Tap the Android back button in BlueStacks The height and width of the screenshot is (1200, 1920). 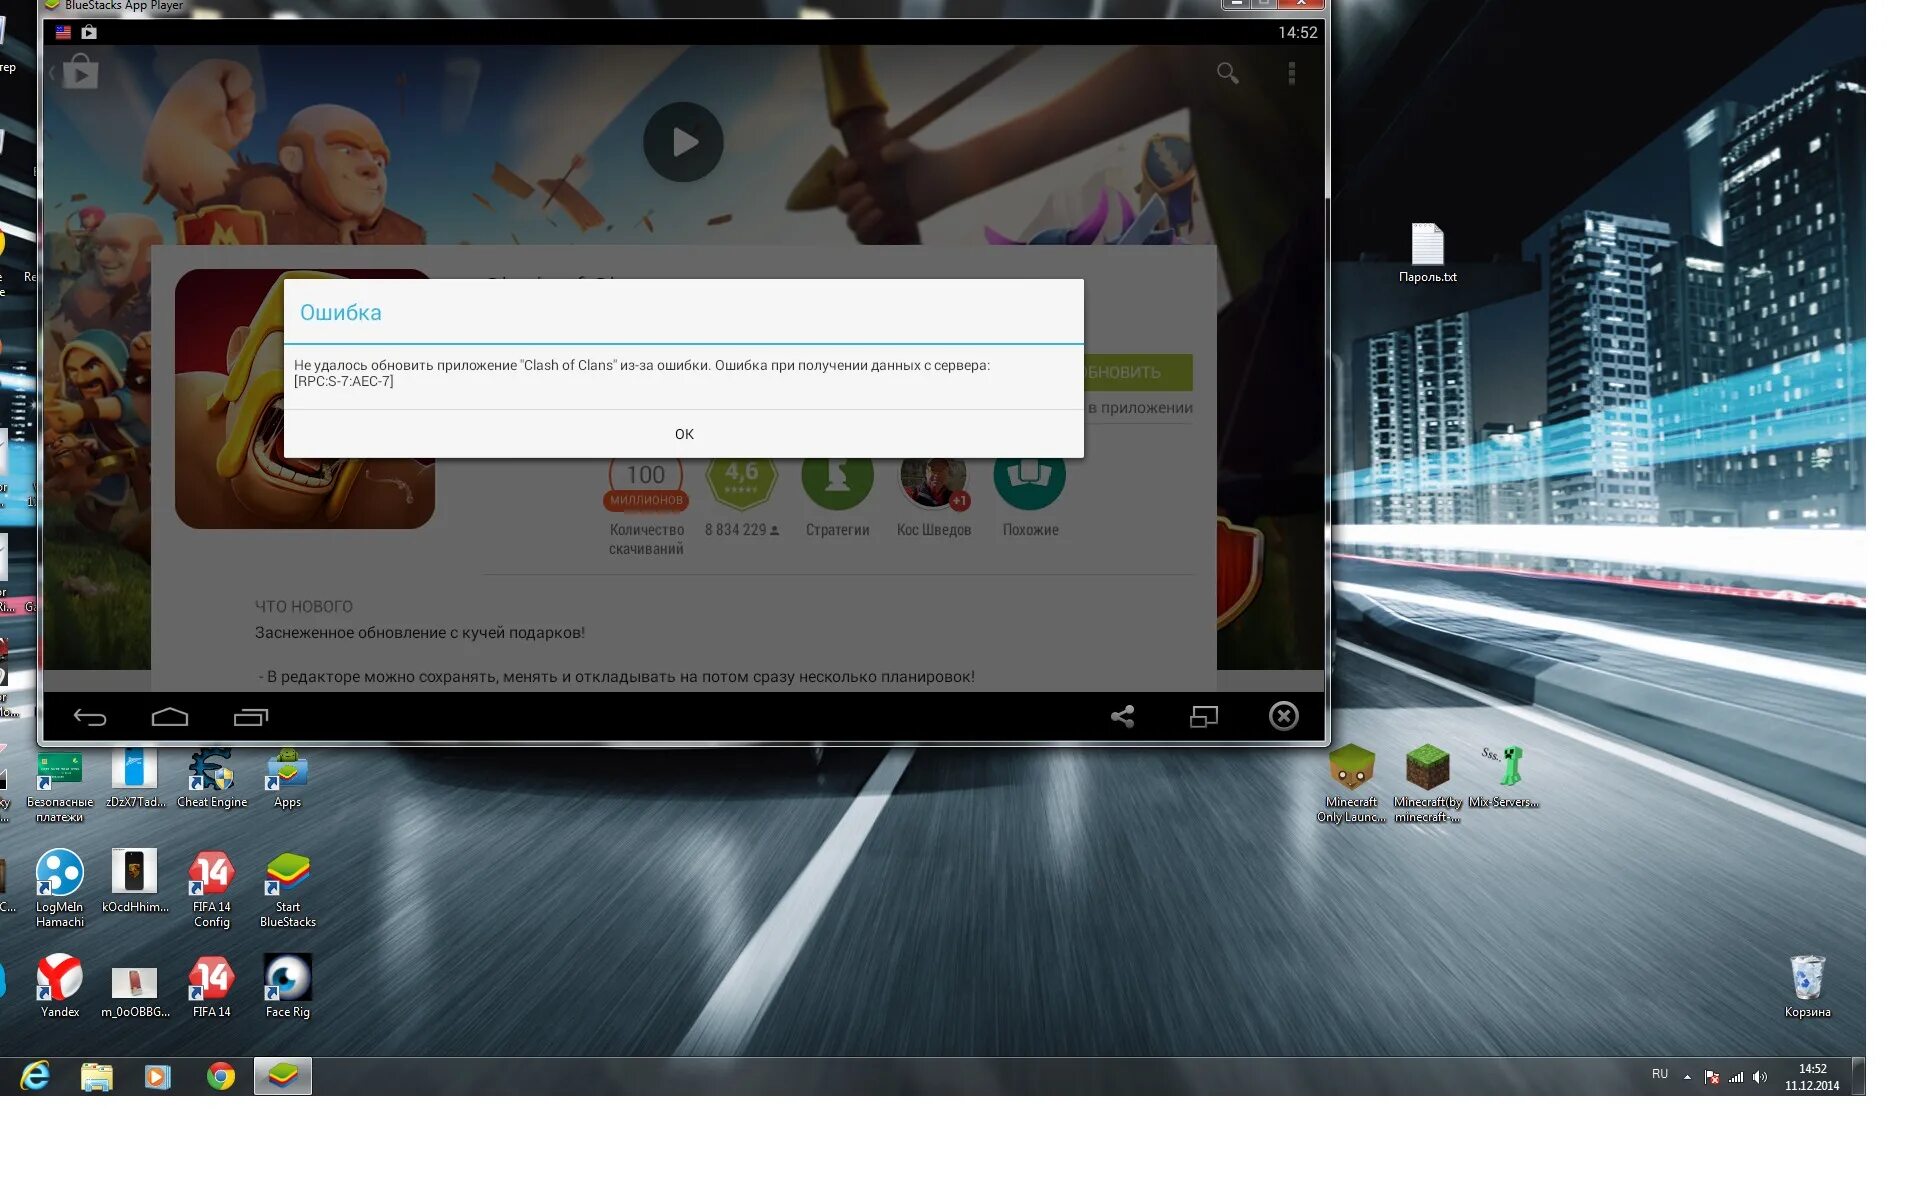(x=90, y=717)
